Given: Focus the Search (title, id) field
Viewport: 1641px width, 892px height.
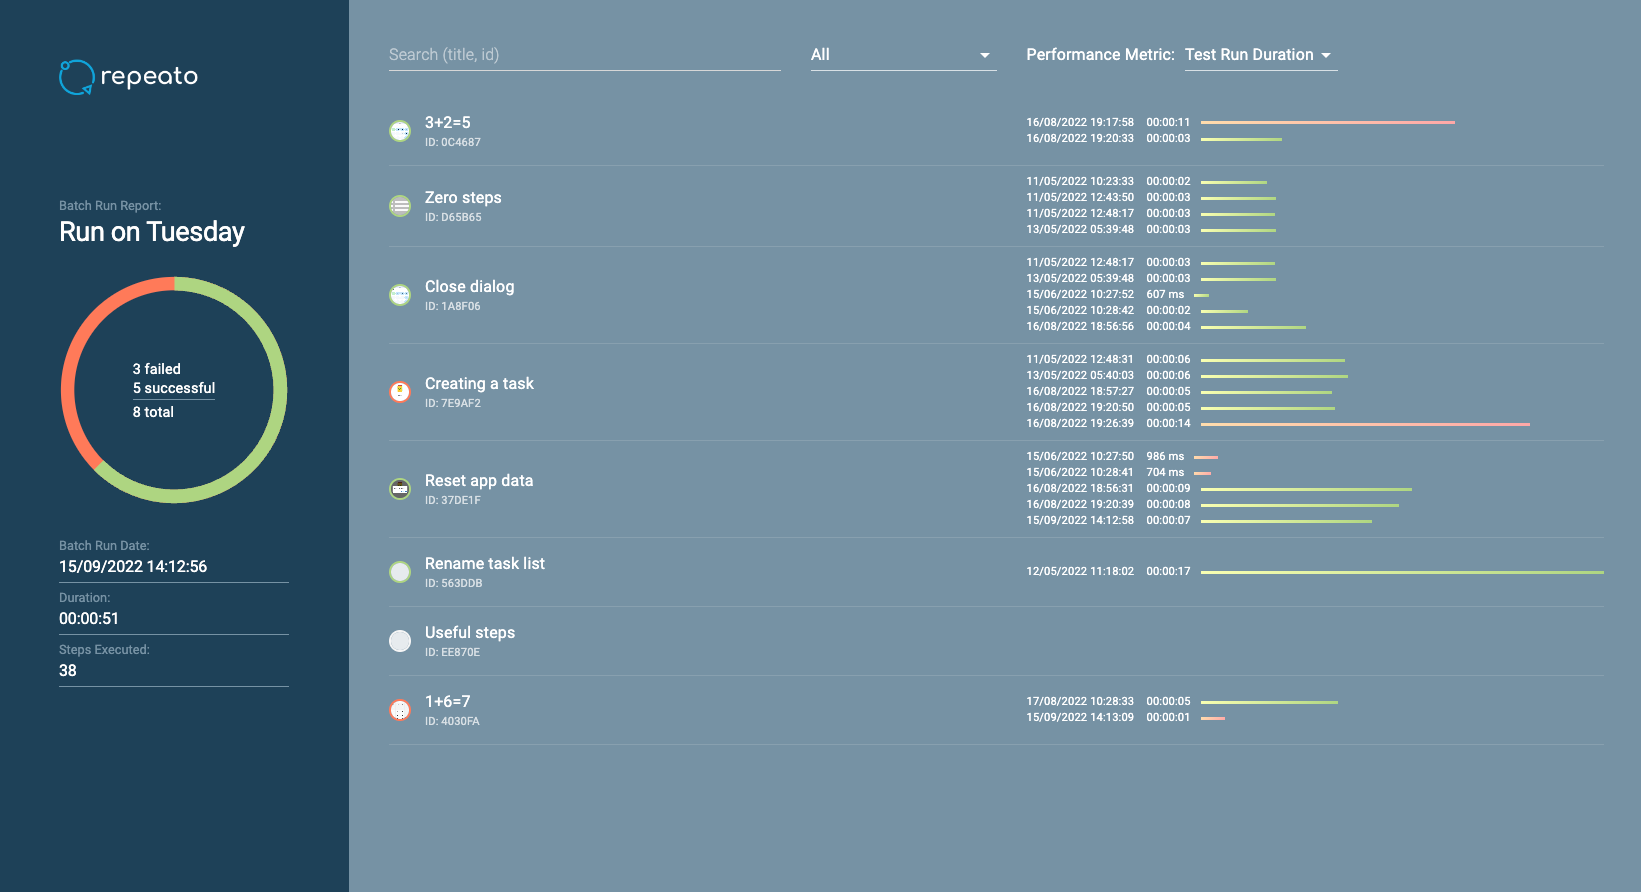Looking at the screenshot, I should coord(584,55).
